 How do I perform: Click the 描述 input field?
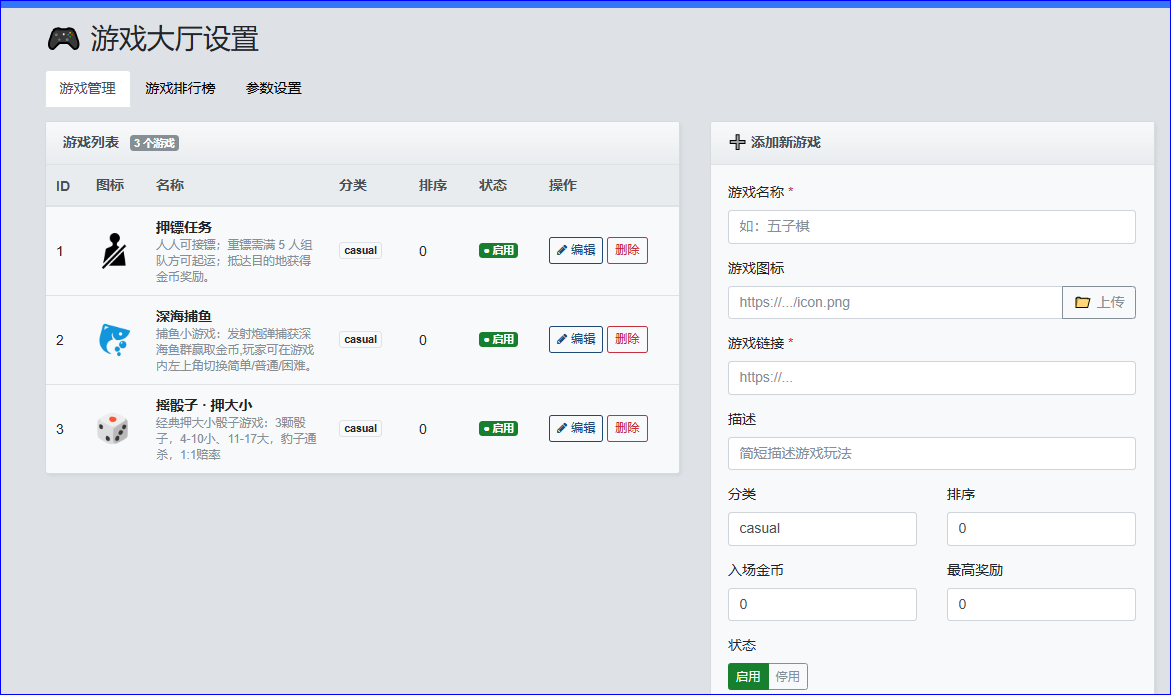tap(931, 453)
